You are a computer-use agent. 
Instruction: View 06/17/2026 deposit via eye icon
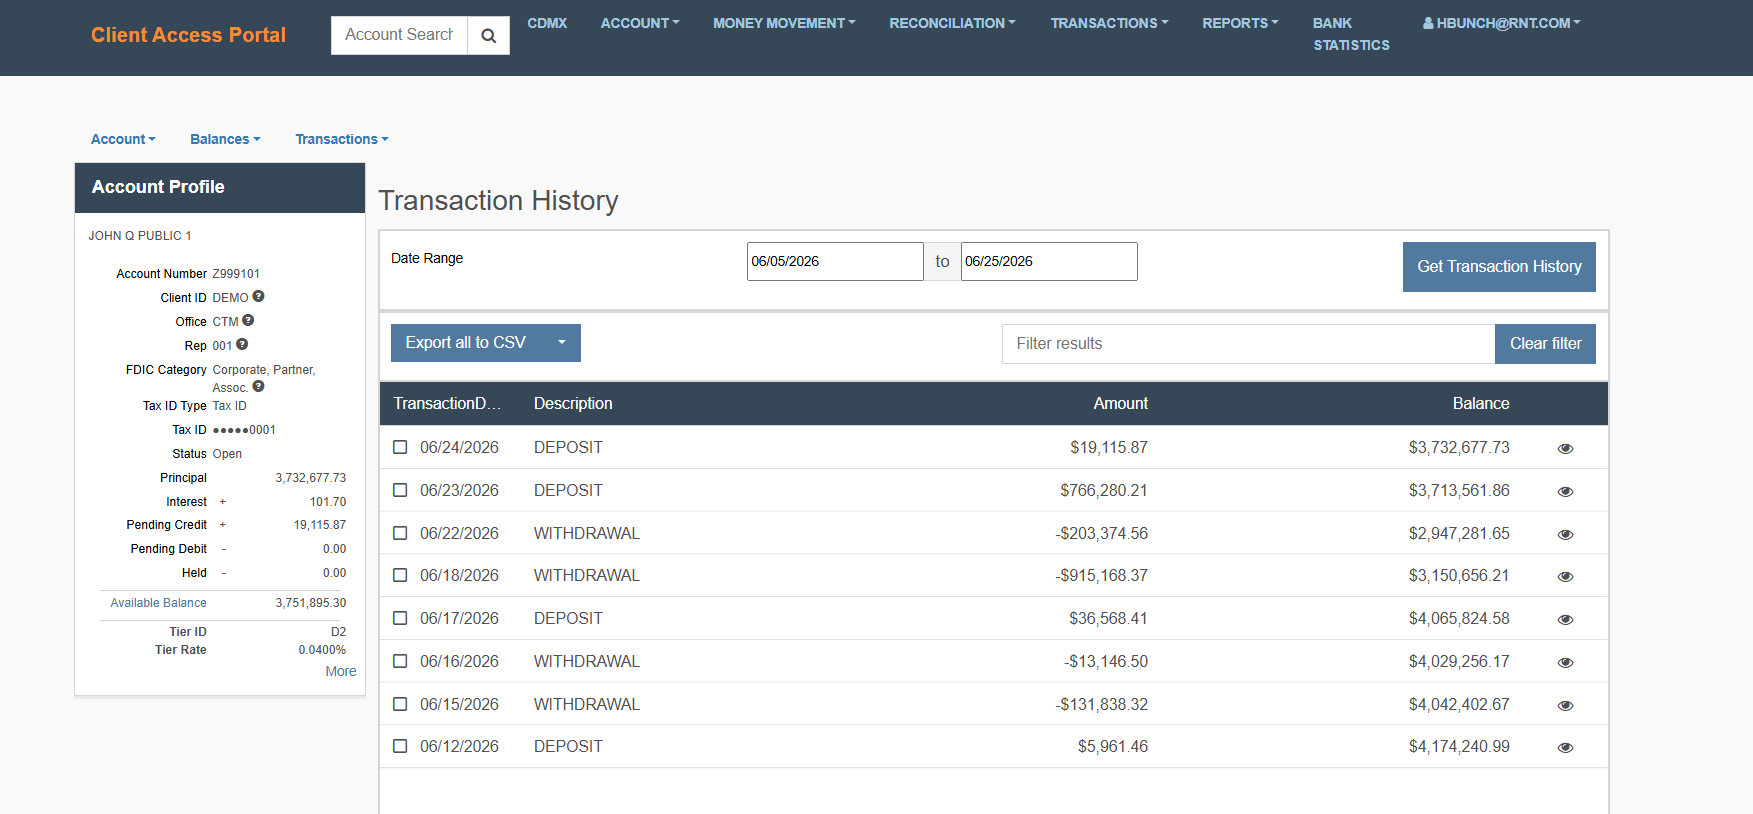(x=1565, y=620)
